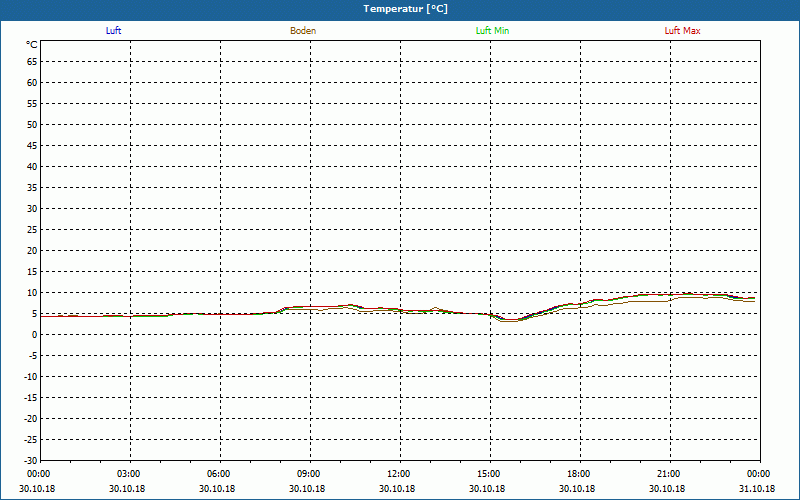Click the 40 value on the y-axis

pyautogui.click(x=32, y=167)
